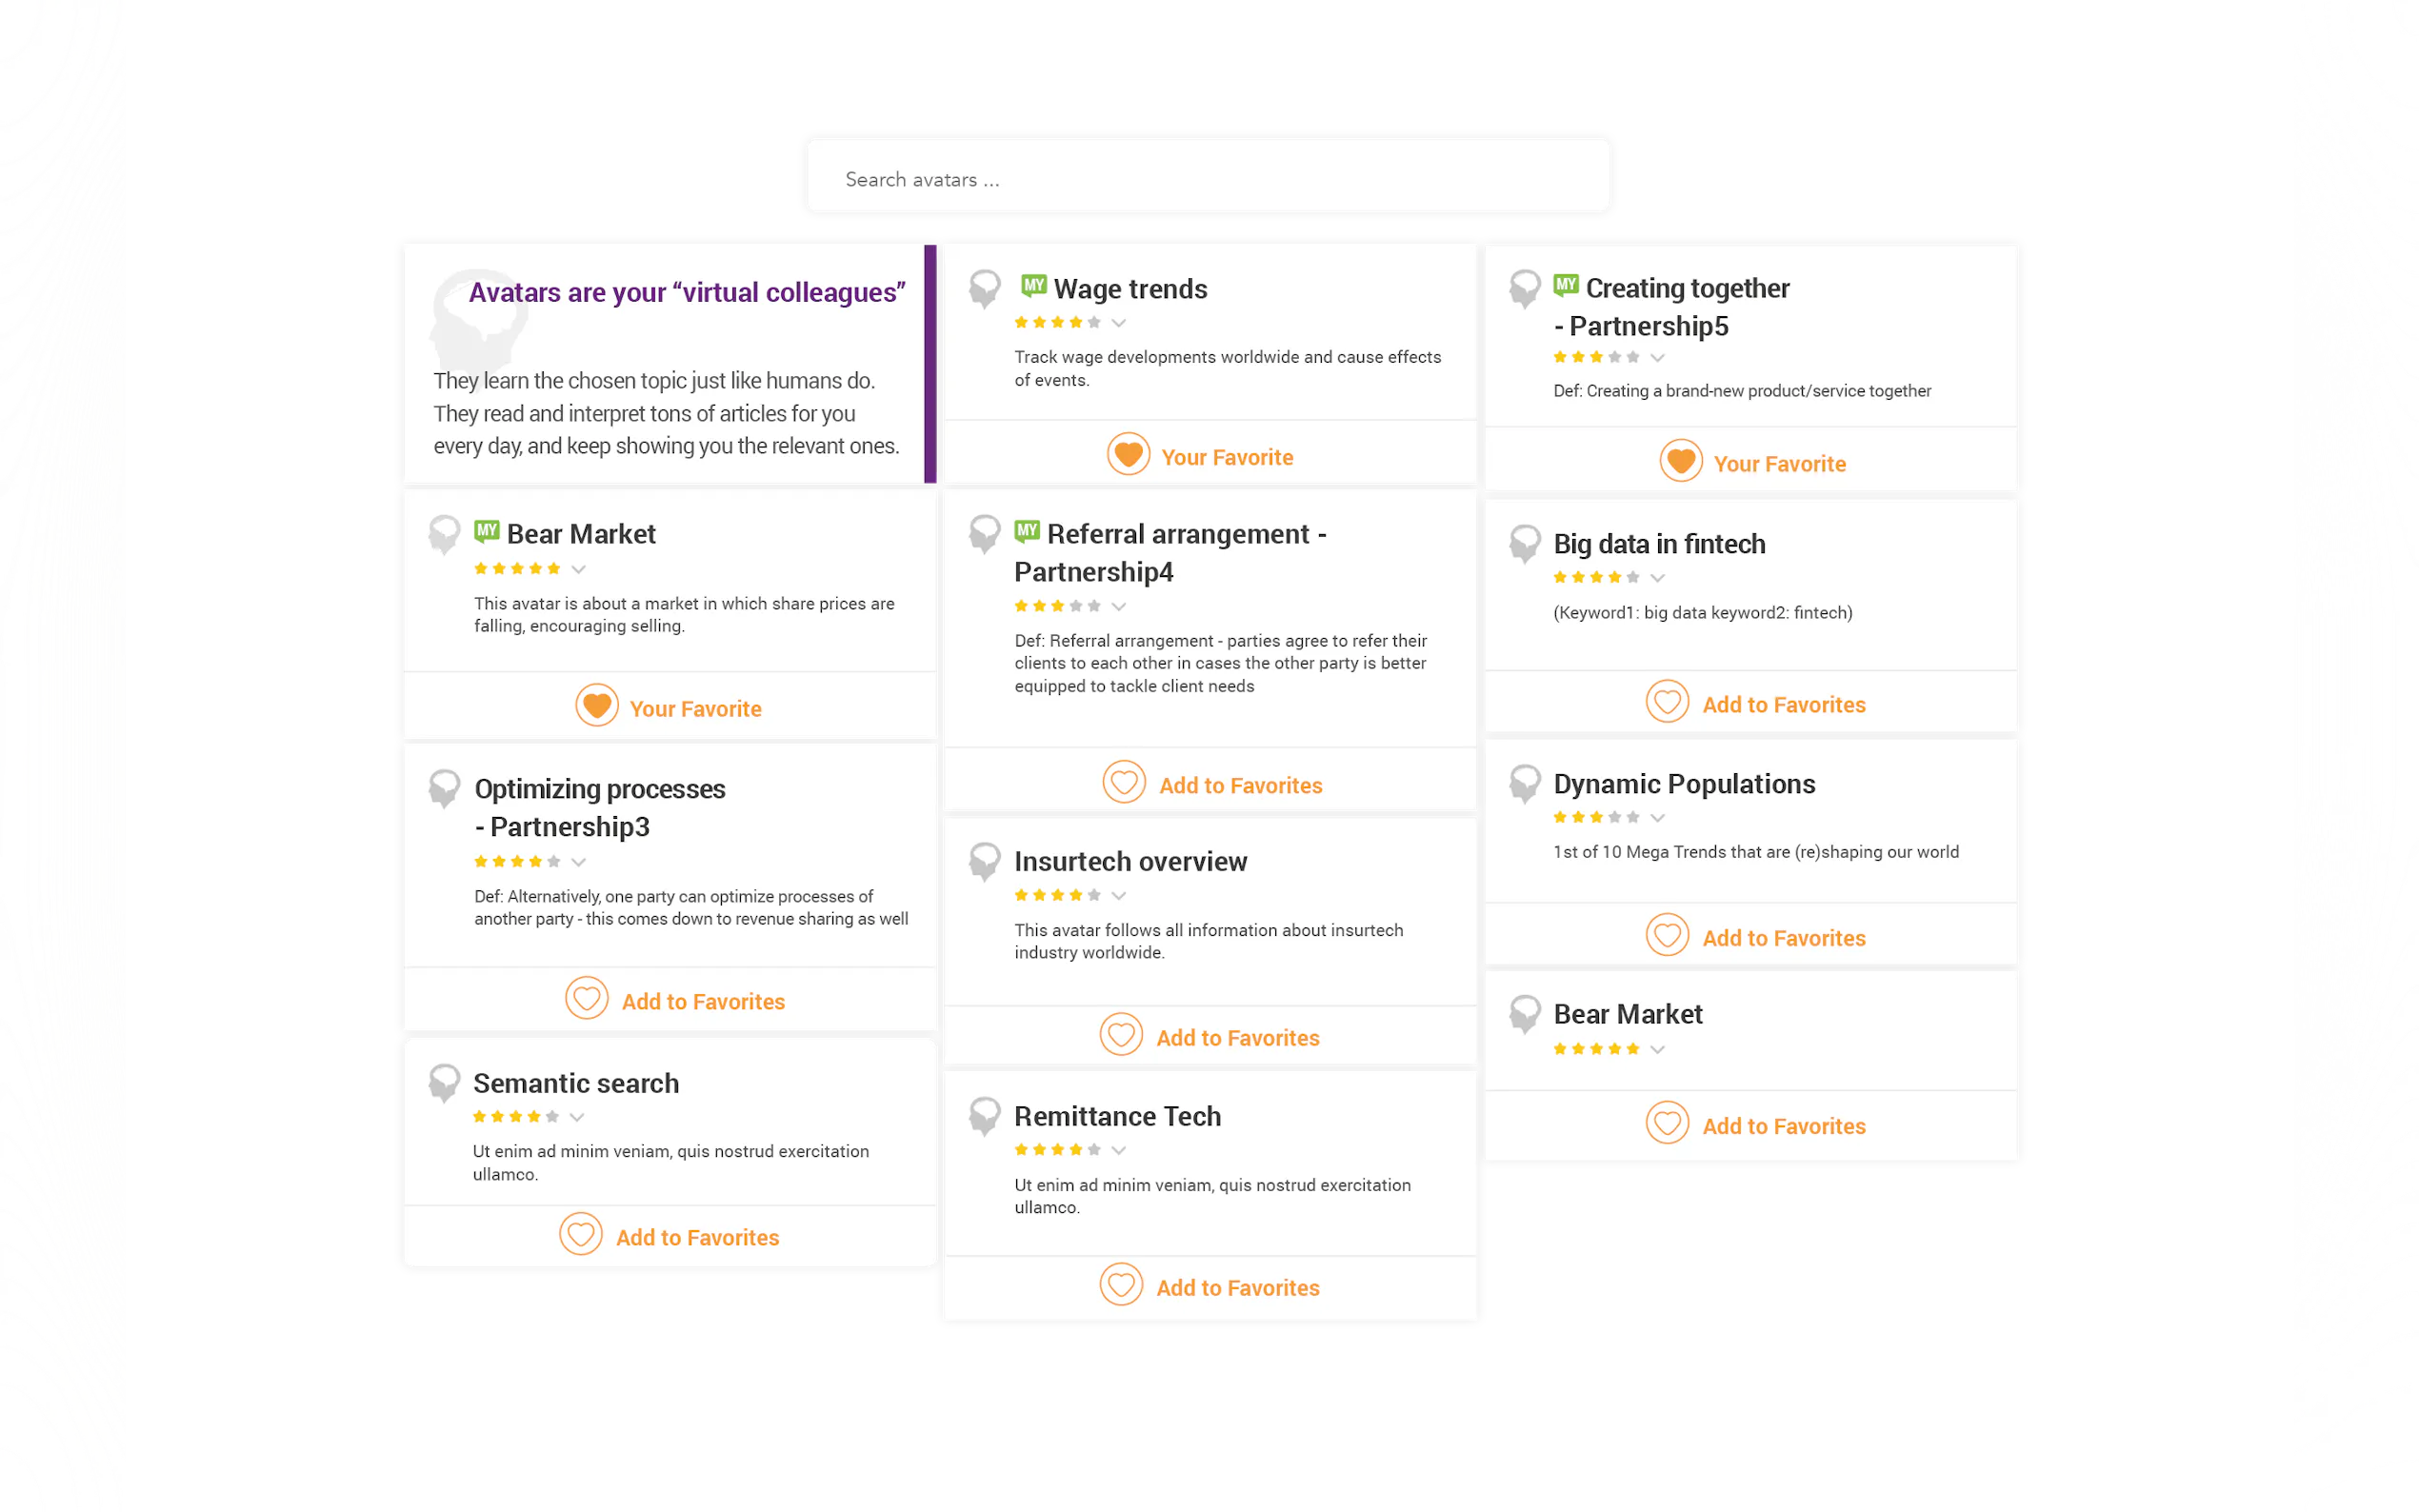2419x1512 pixels.
Task: Expand the rating chevron under Wage trends
Action: 1119,323
